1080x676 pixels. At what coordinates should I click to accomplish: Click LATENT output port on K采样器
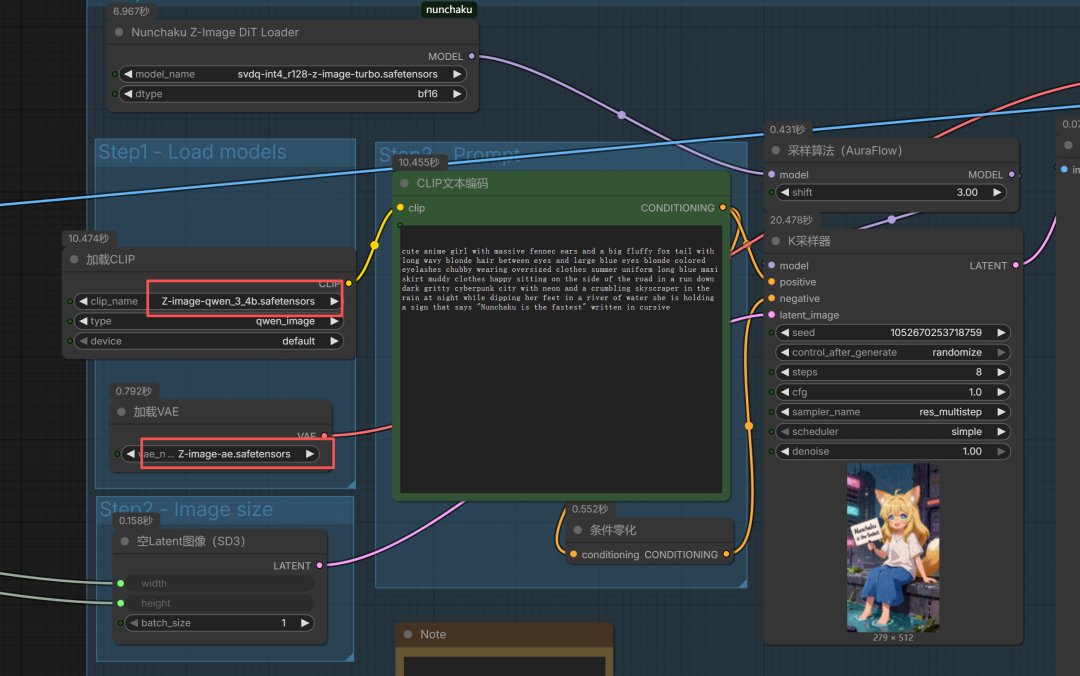1016,266
